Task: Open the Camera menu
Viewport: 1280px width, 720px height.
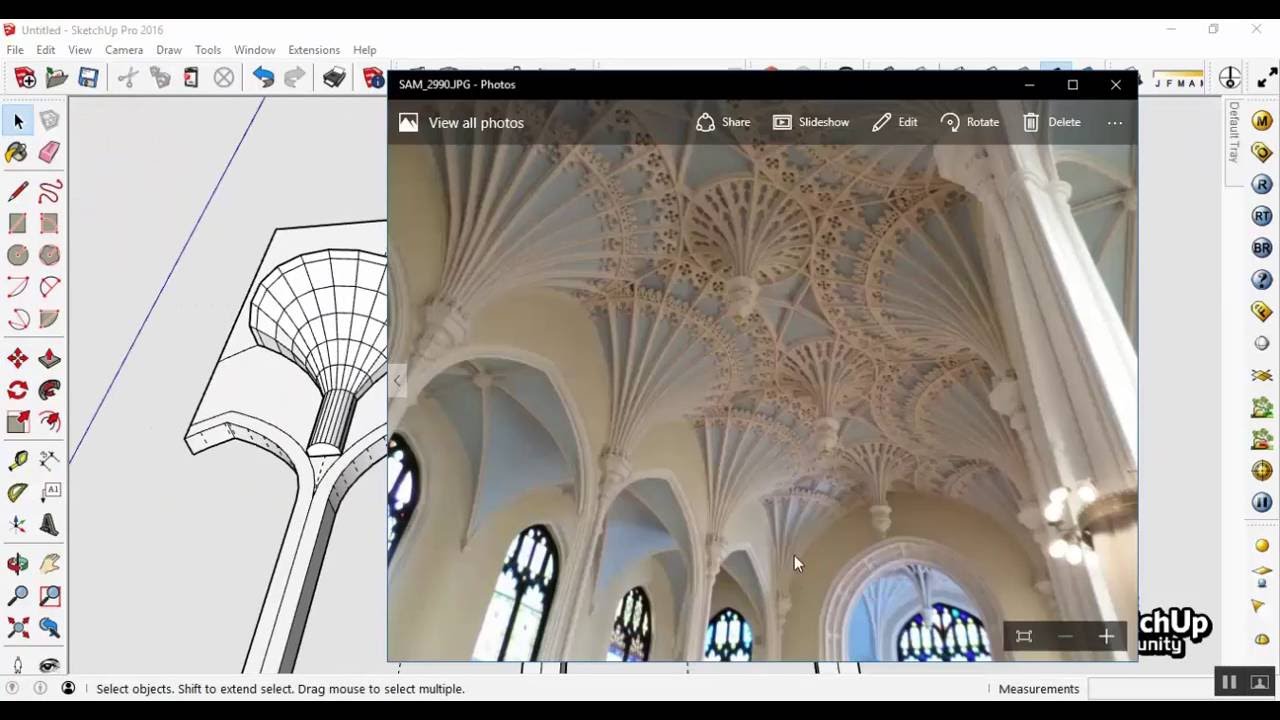Action: (x=124, y=50)
